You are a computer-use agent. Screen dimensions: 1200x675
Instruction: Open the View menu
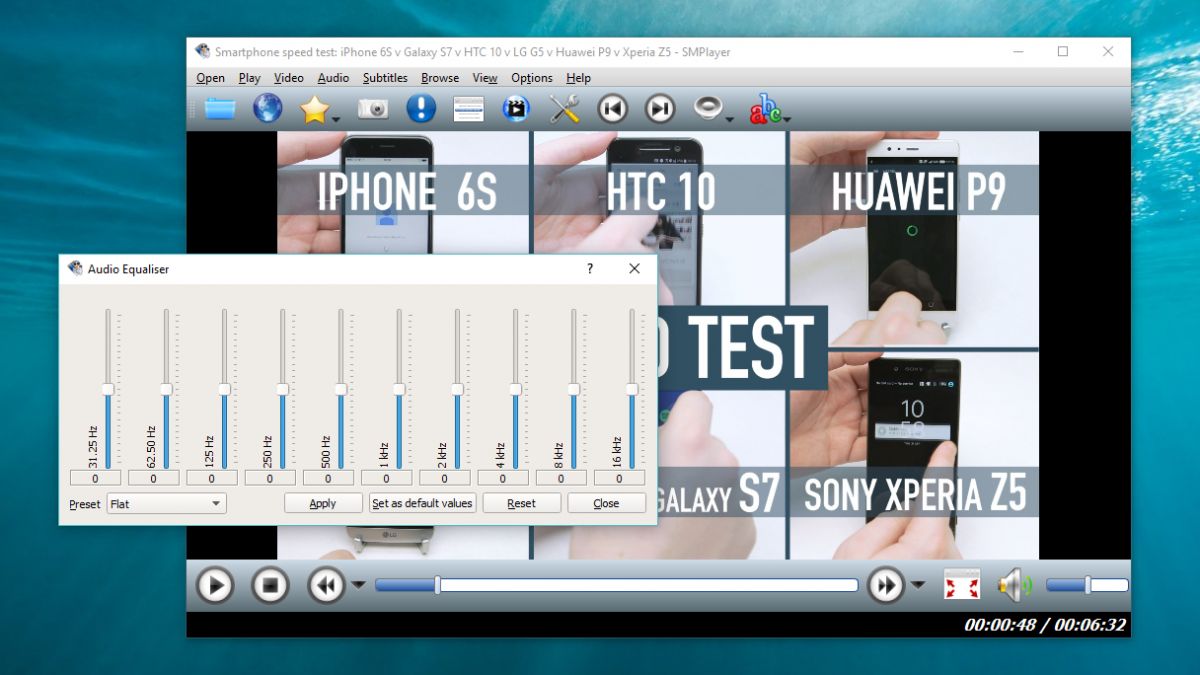pyautogui.click(x=485, y=78)
